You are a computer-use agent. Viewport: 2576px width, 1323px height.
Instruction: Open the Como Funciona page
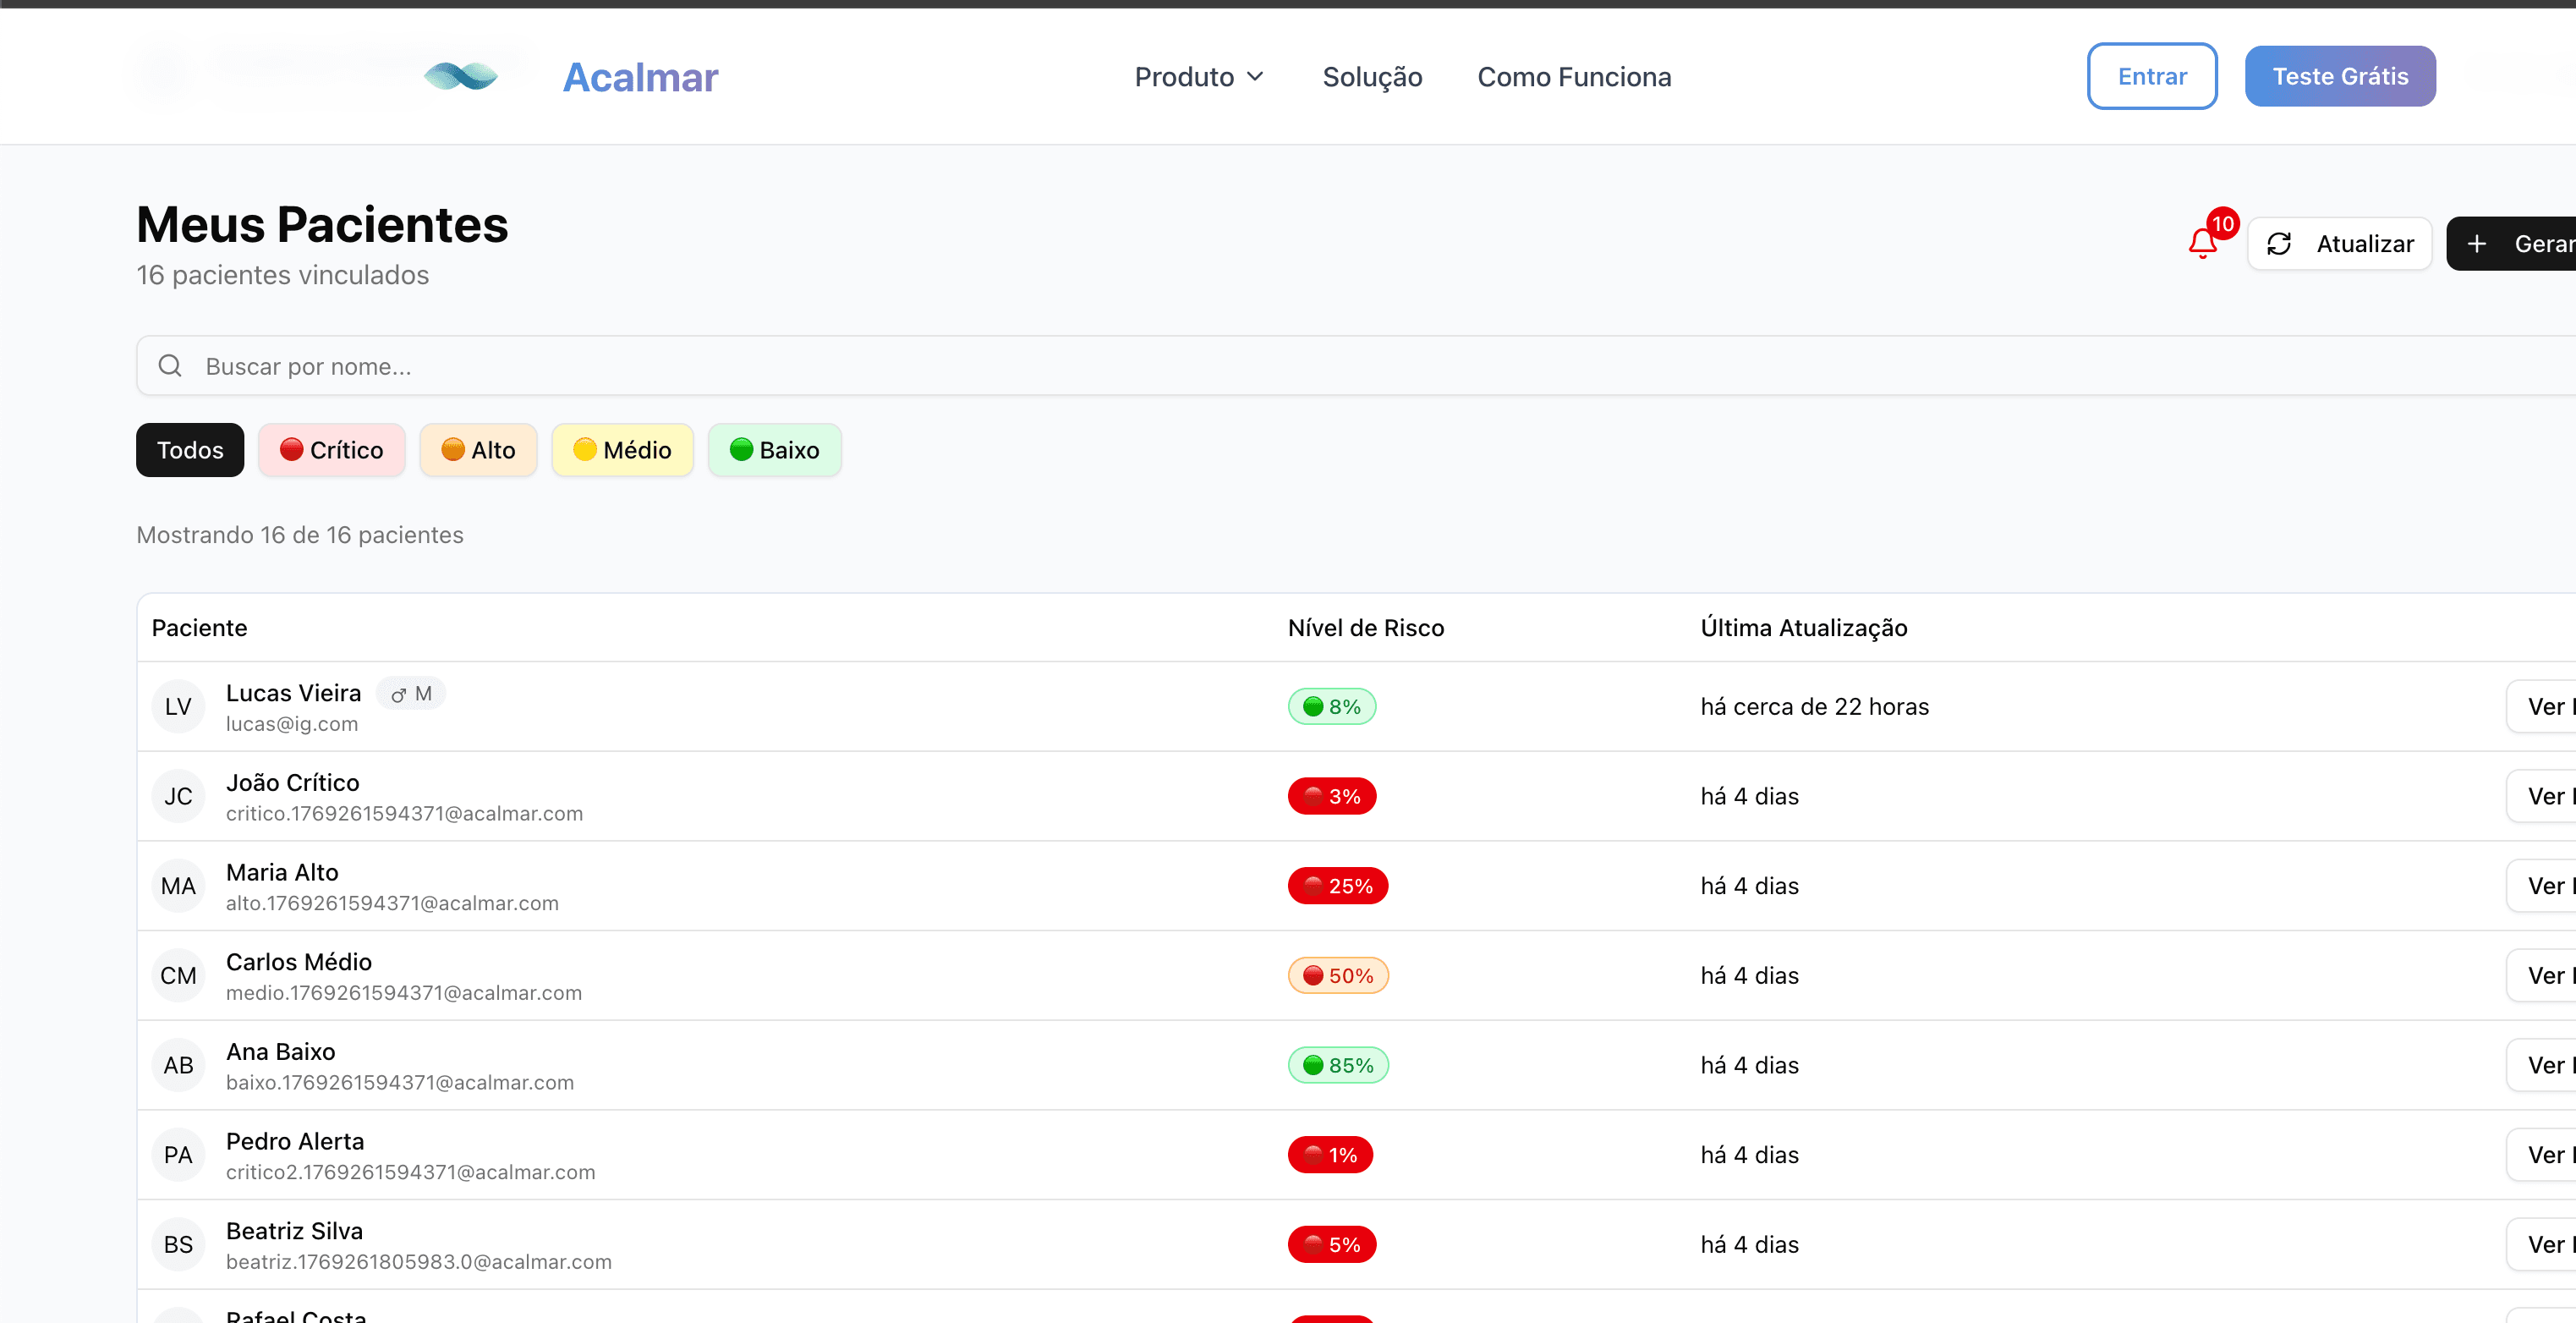pyautogui.click(x=1574, y=76)
